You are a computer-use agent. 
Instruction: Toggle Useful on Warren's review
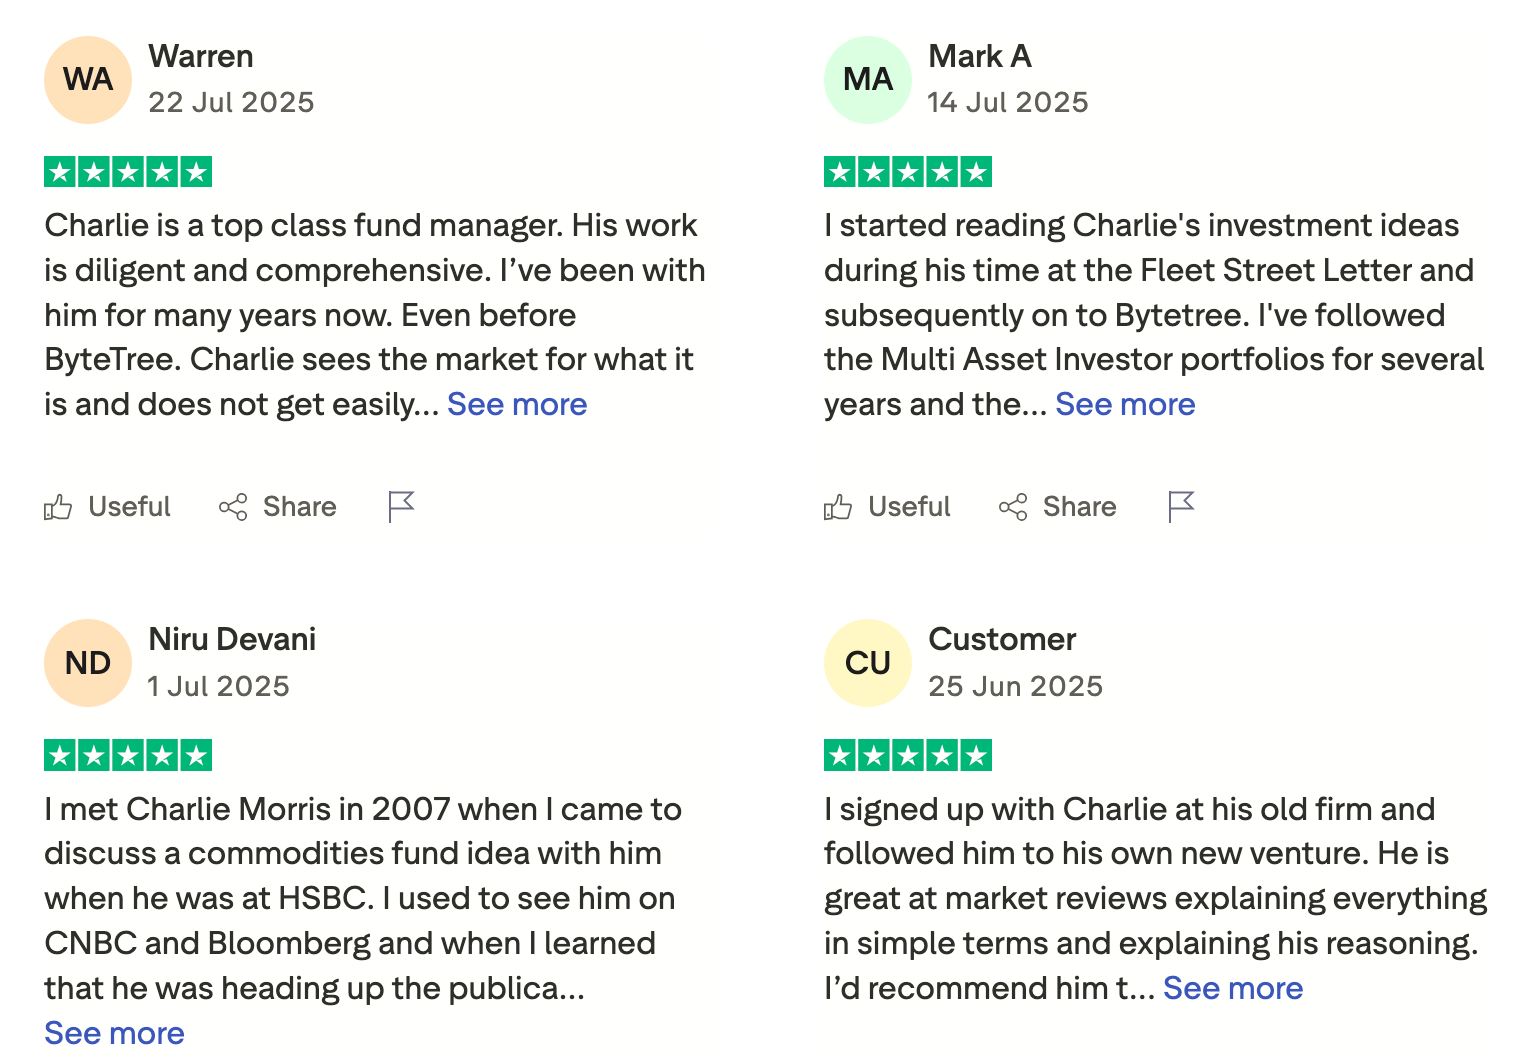(107, 507)
